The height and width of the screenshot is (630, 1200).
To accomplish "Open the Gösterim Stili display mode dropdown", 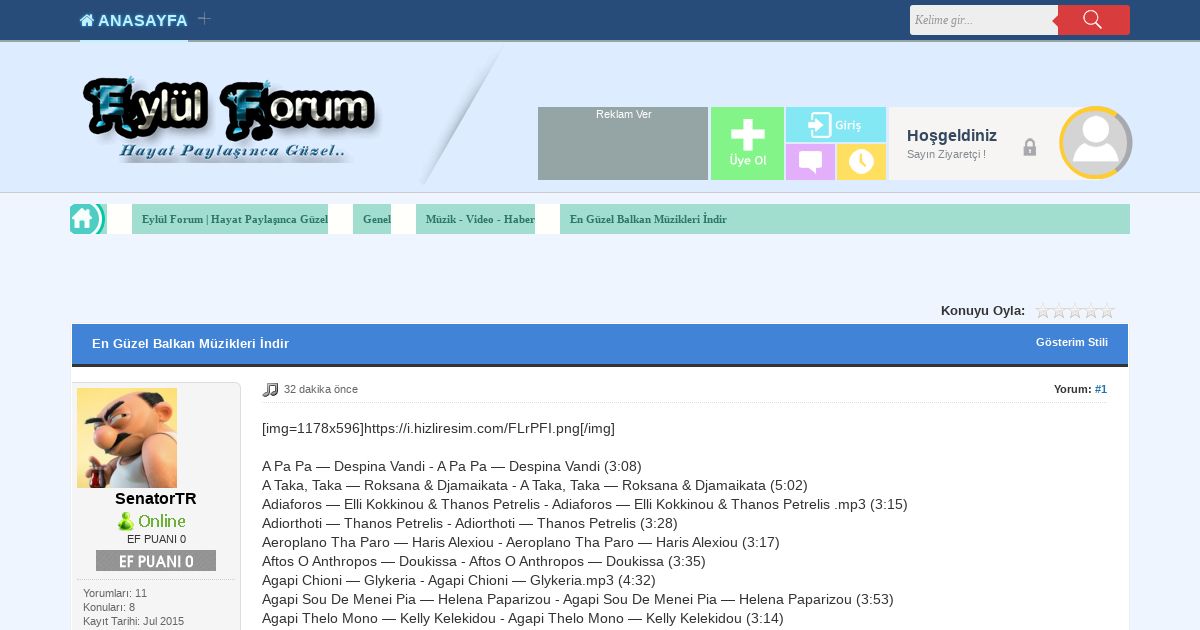I will (x=1072, y=342).
